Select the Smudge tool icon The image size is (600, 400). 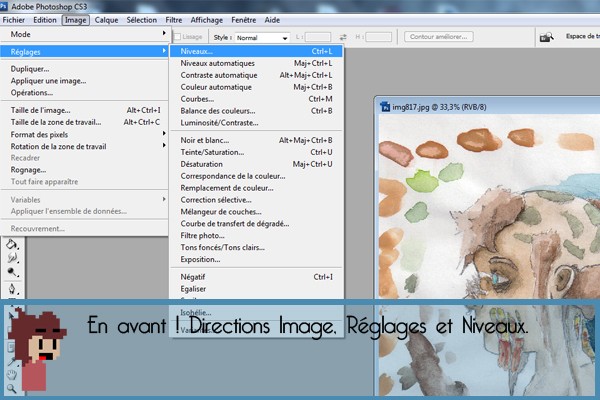[12, 258]
